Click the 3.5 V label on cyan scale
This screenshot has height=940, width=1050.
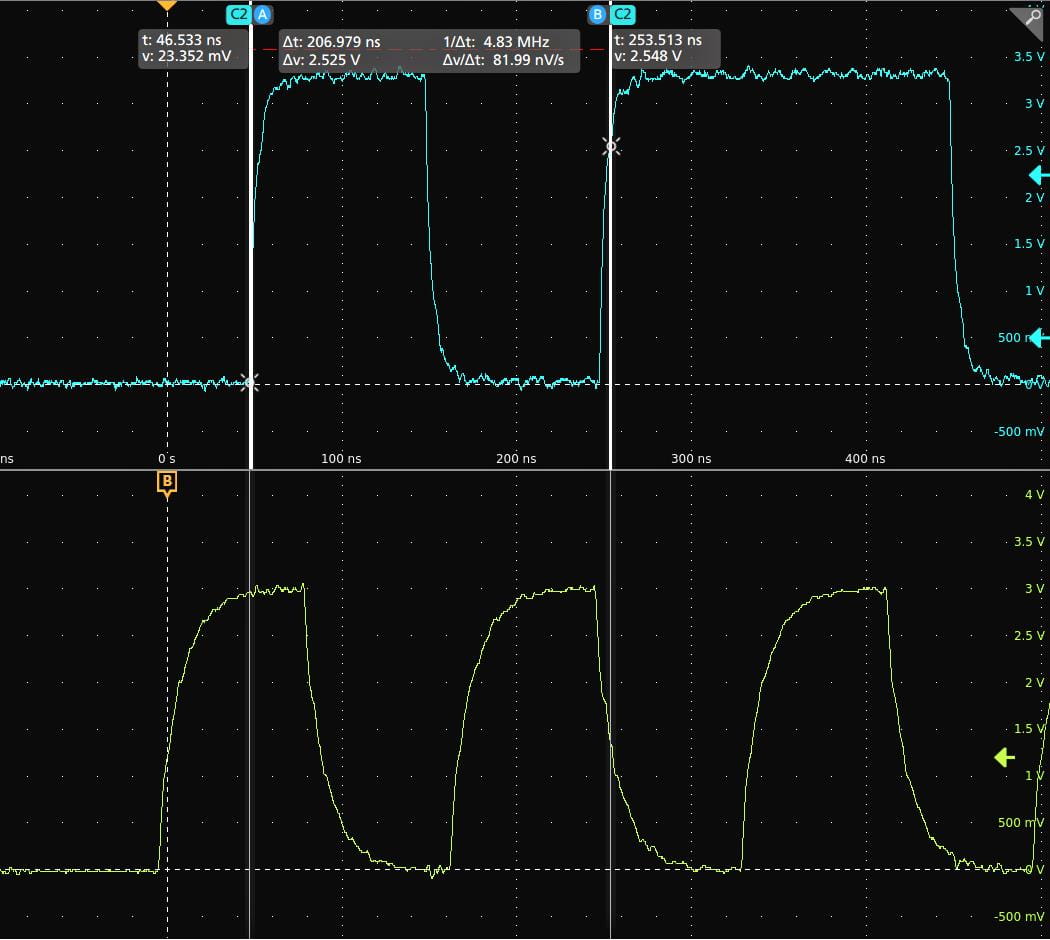coord(1028,57)
